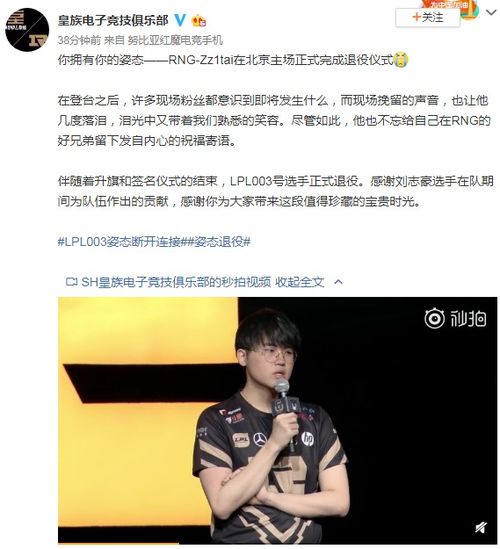
Task: Collapse the post with 收起全文
Action: click(300, 282)
